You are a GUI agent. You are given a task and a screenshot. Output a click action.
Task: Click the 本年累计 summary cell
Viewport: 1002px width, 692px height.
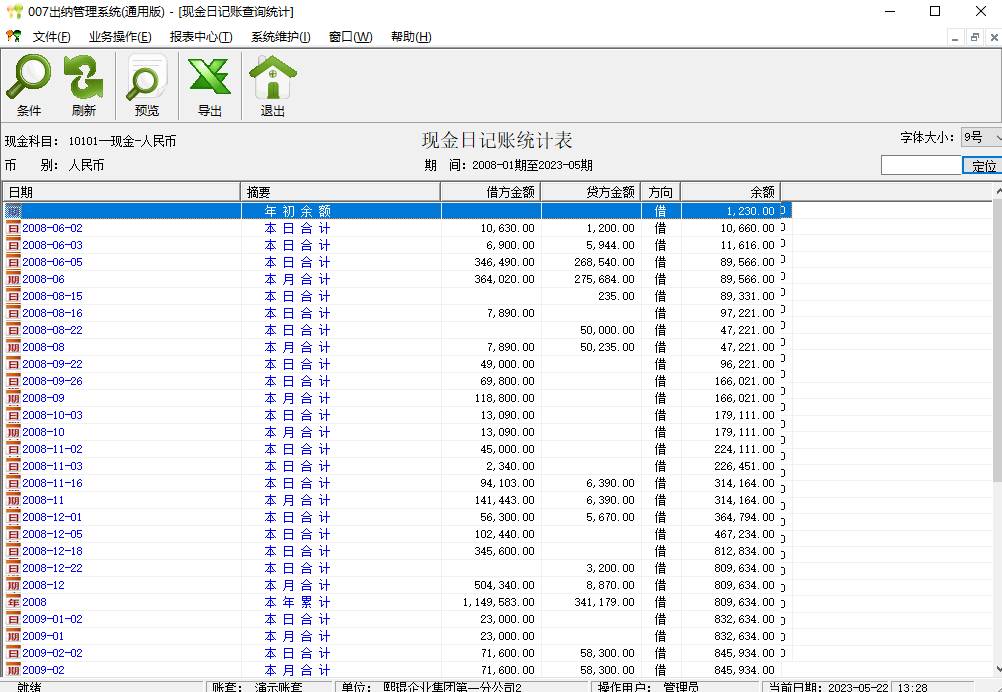(341, 602)
